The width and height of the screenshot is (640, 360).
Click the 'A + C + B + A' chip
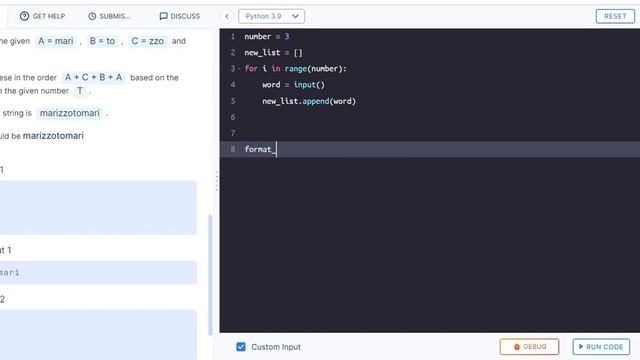93,77
